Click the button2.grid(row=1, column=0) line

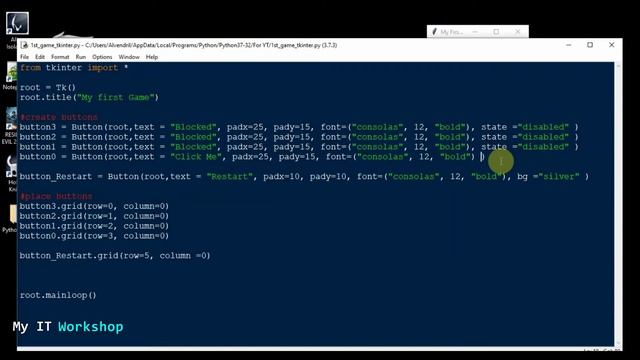(94, 216)
